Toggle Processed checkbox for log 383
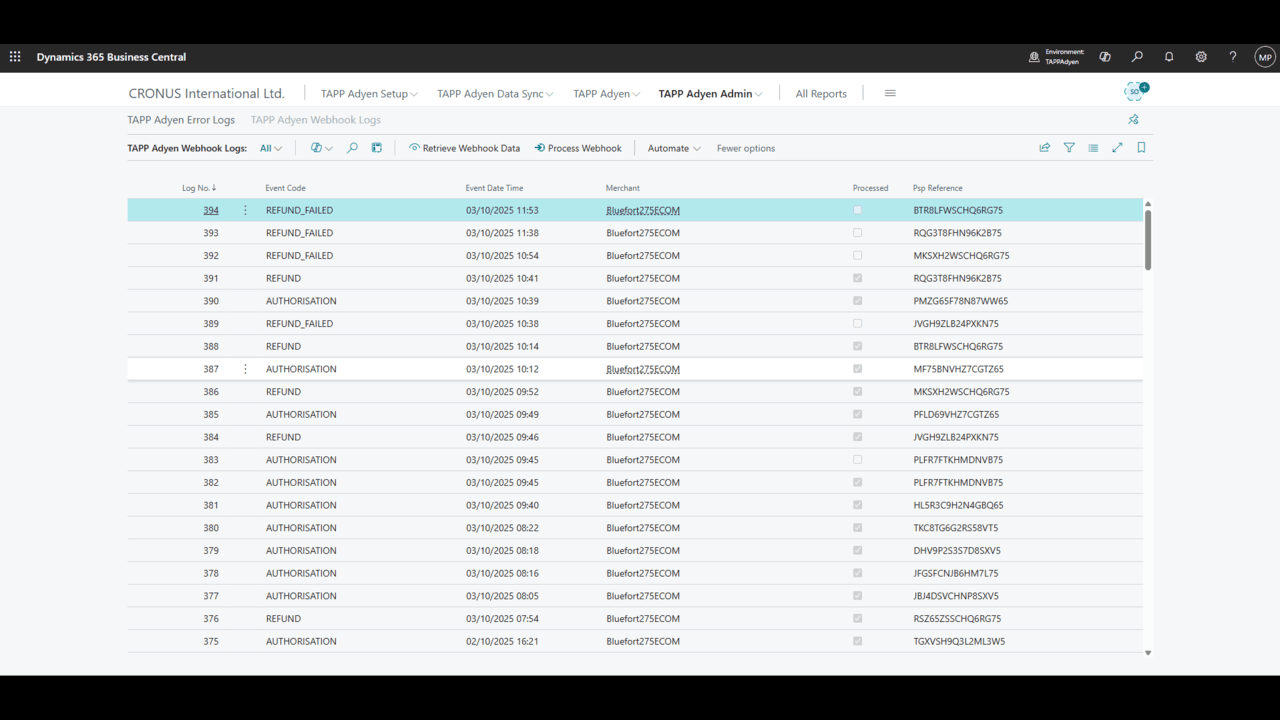1280x720 pixels. (857, 460)
